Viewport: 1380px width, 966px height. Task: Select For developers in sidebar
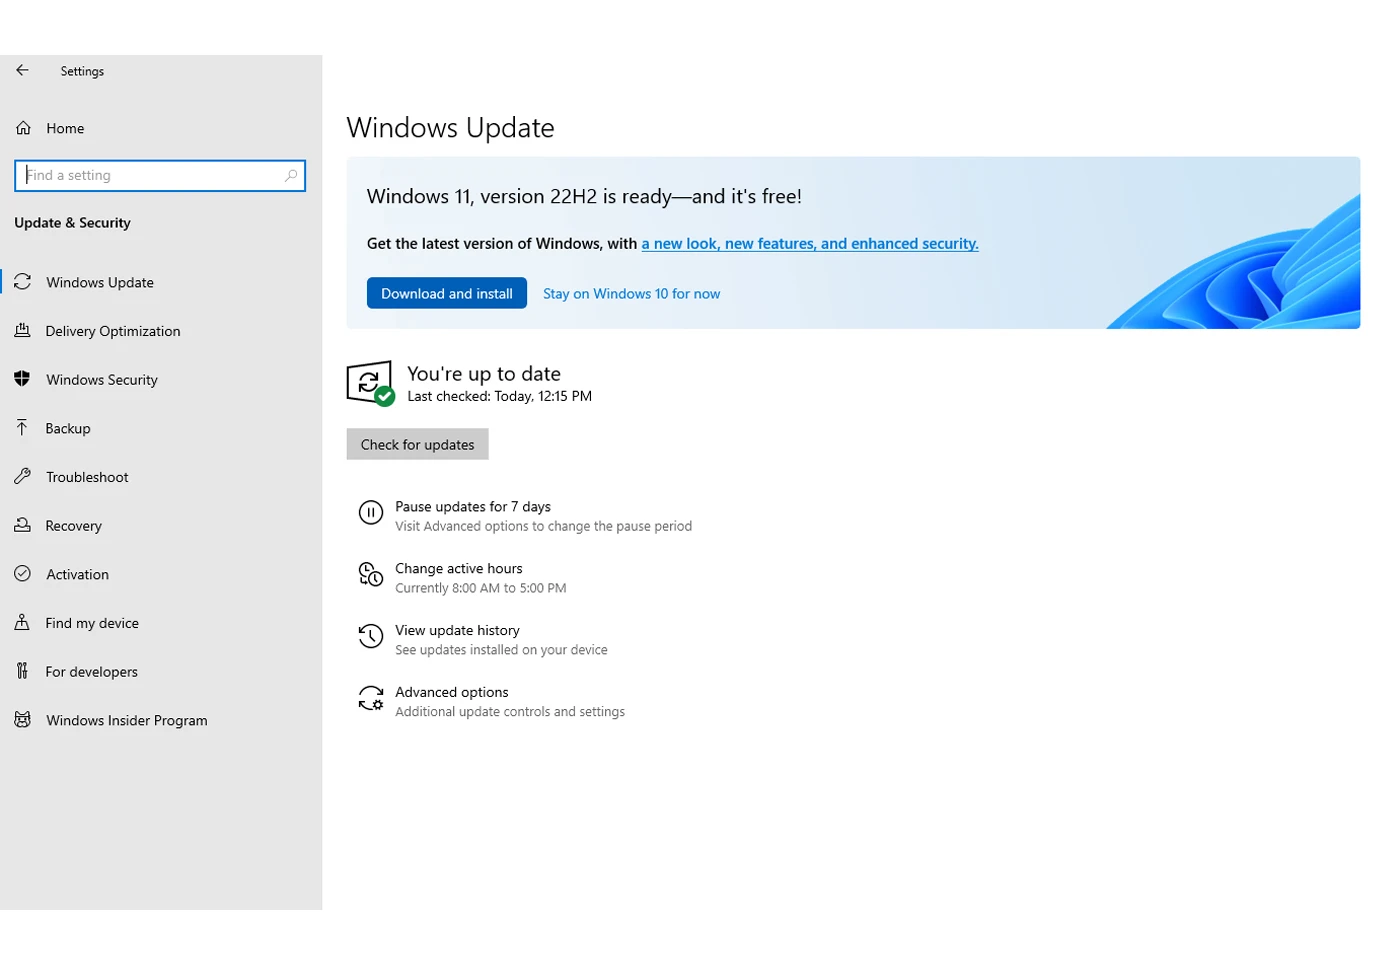91,672
